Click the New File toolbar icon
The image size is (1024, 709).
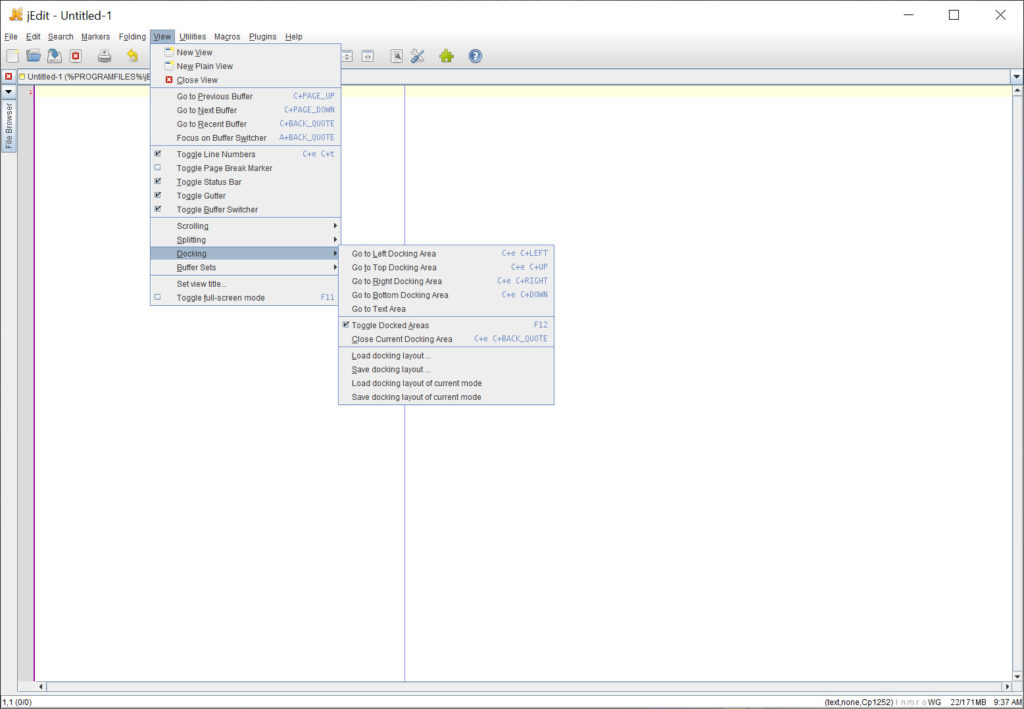pos(12,56)
